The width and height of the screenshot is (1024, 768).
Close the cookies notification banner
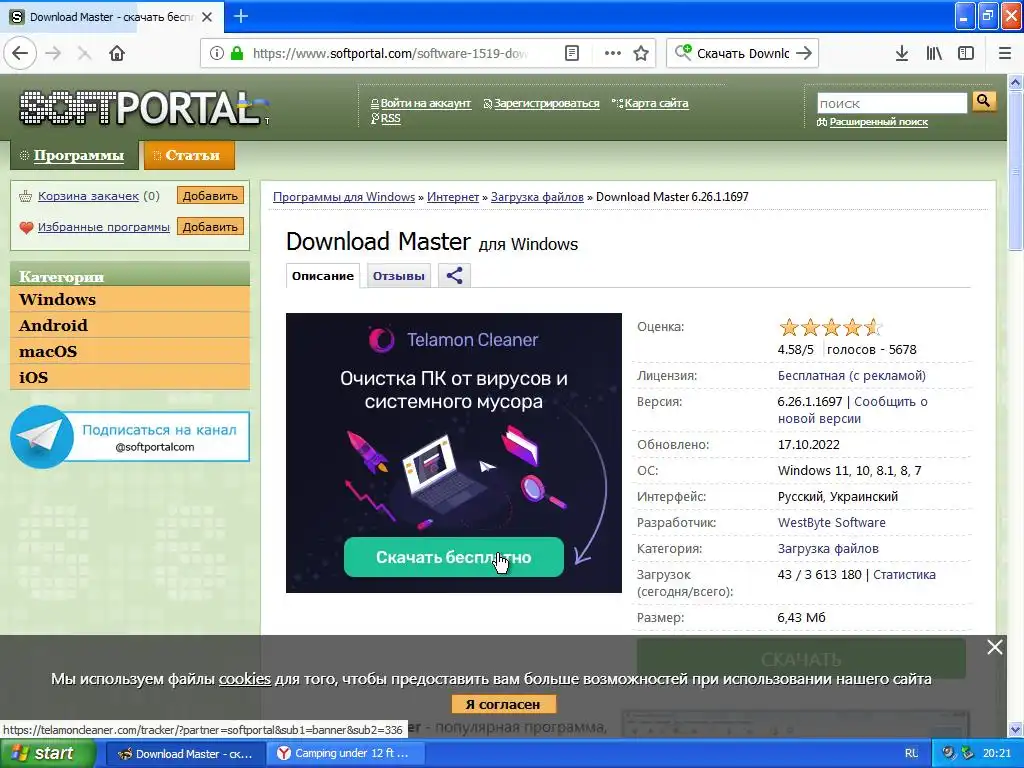pos(995,647)
